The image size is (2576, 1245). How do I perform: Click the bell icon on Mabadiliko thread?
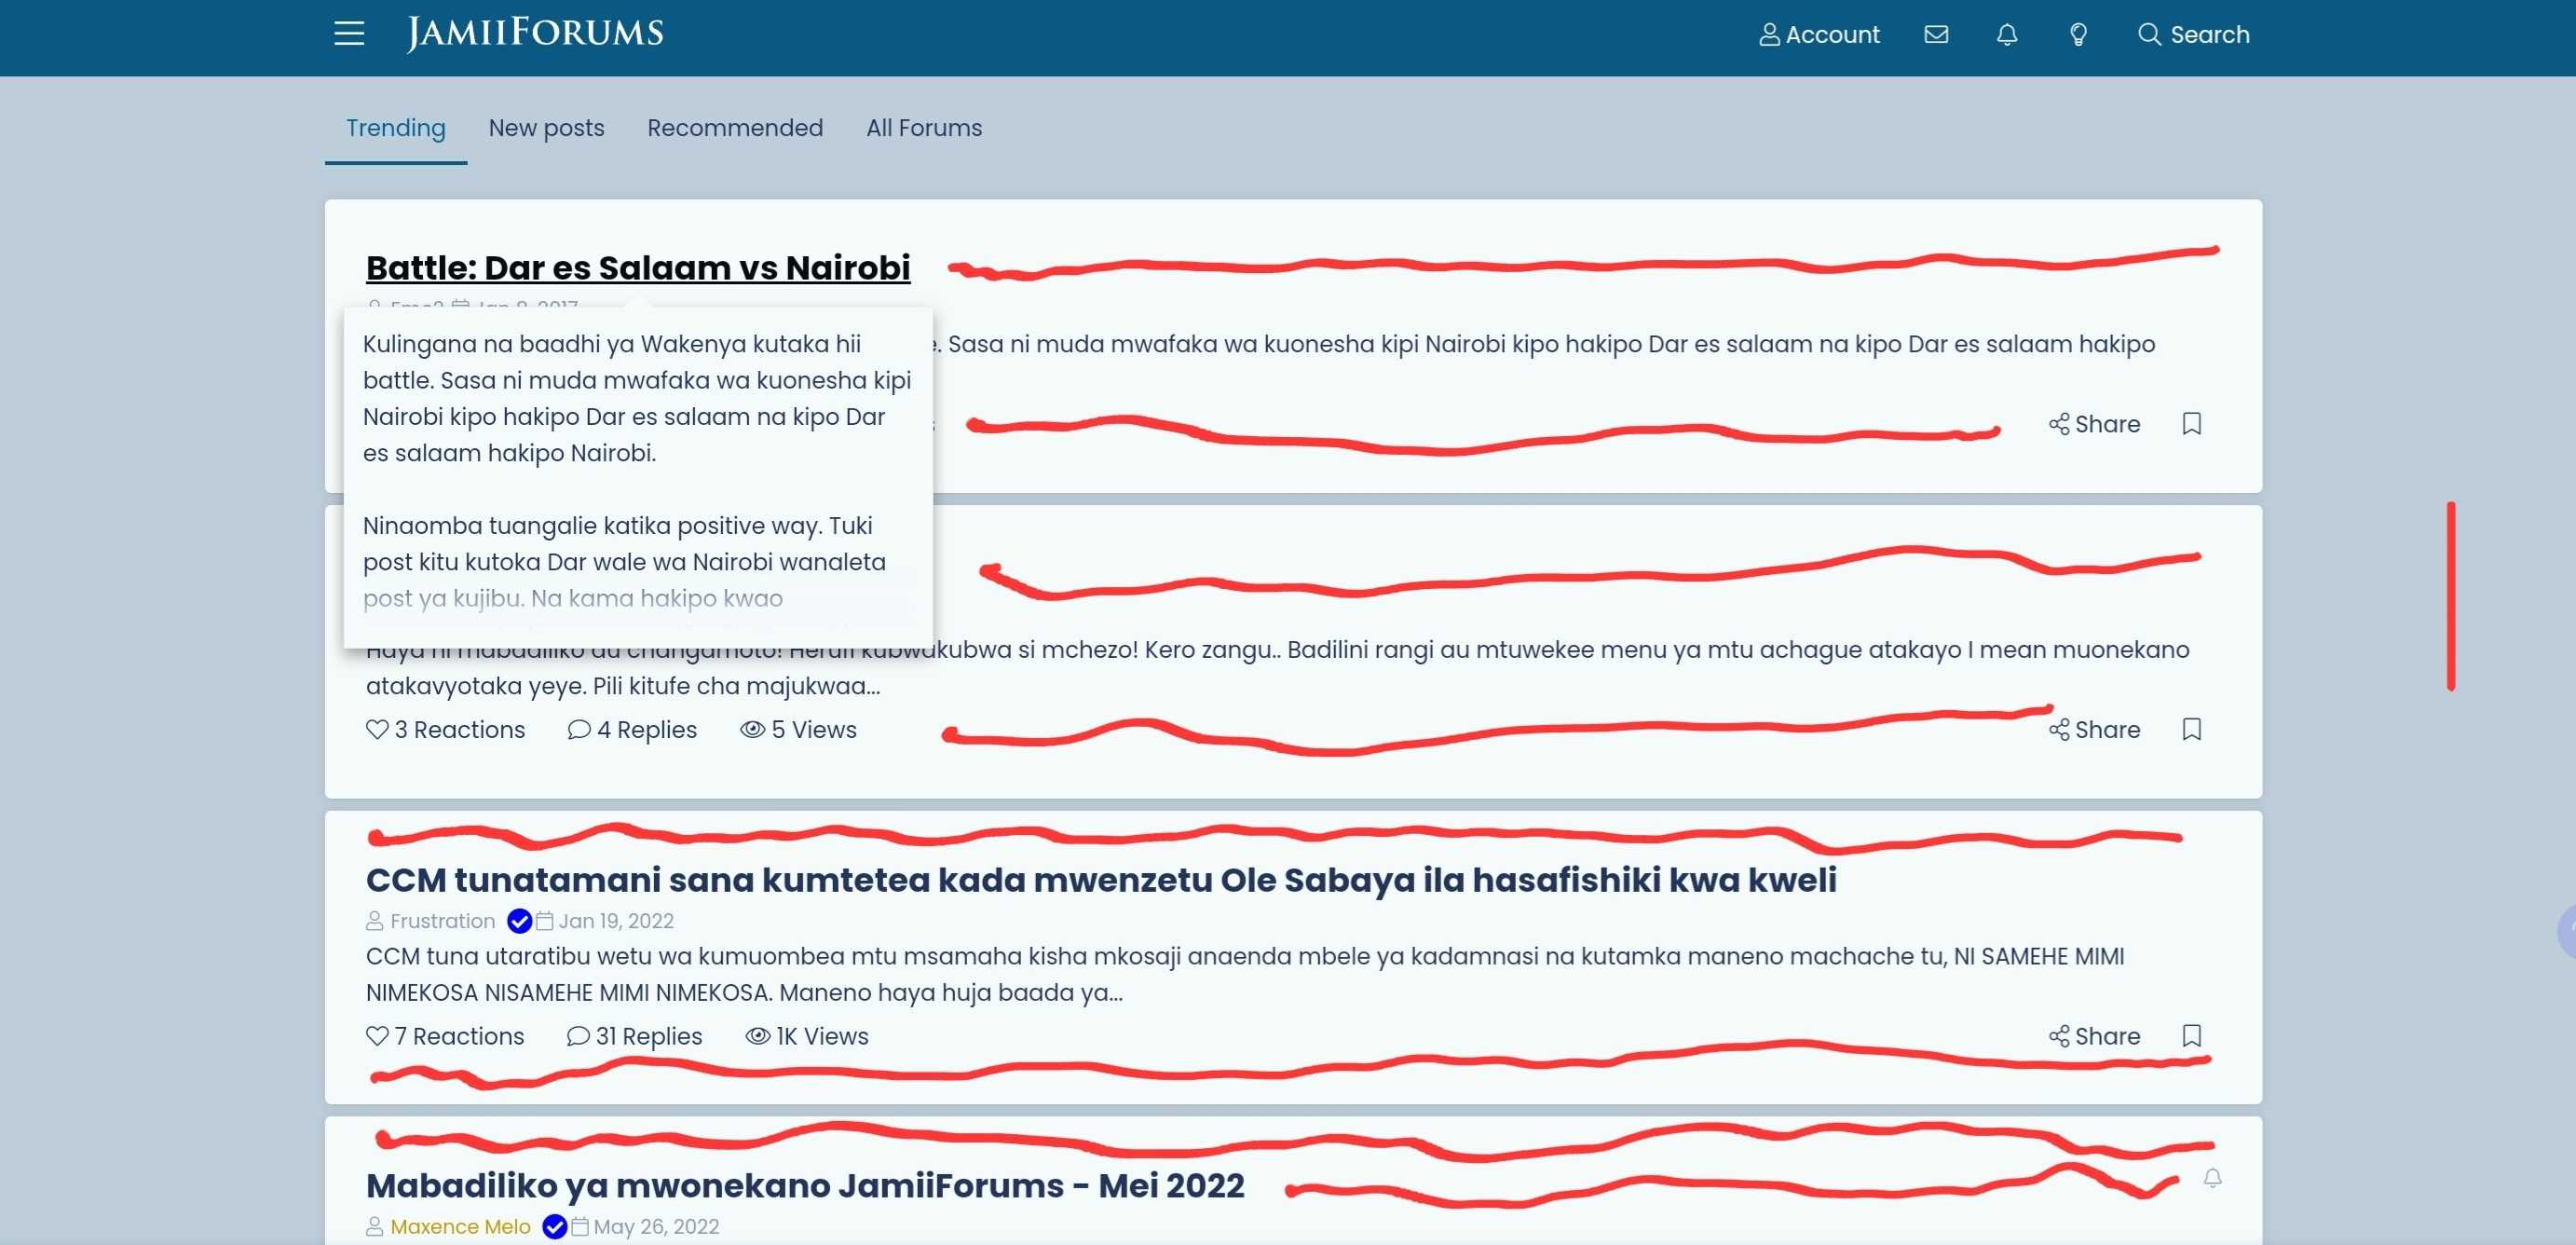[2212, 1179]
